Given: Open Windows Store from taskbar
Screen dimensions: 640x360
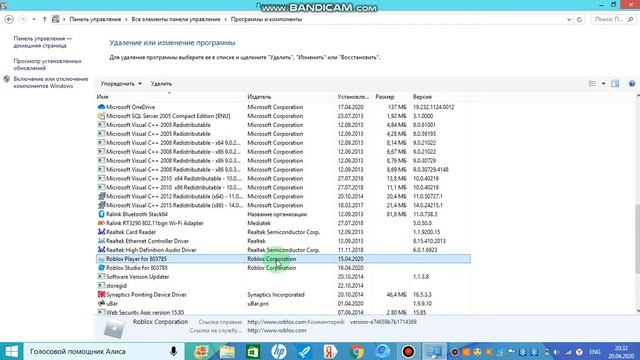Looking at the screenshot, I should click(x=253, y=351).
